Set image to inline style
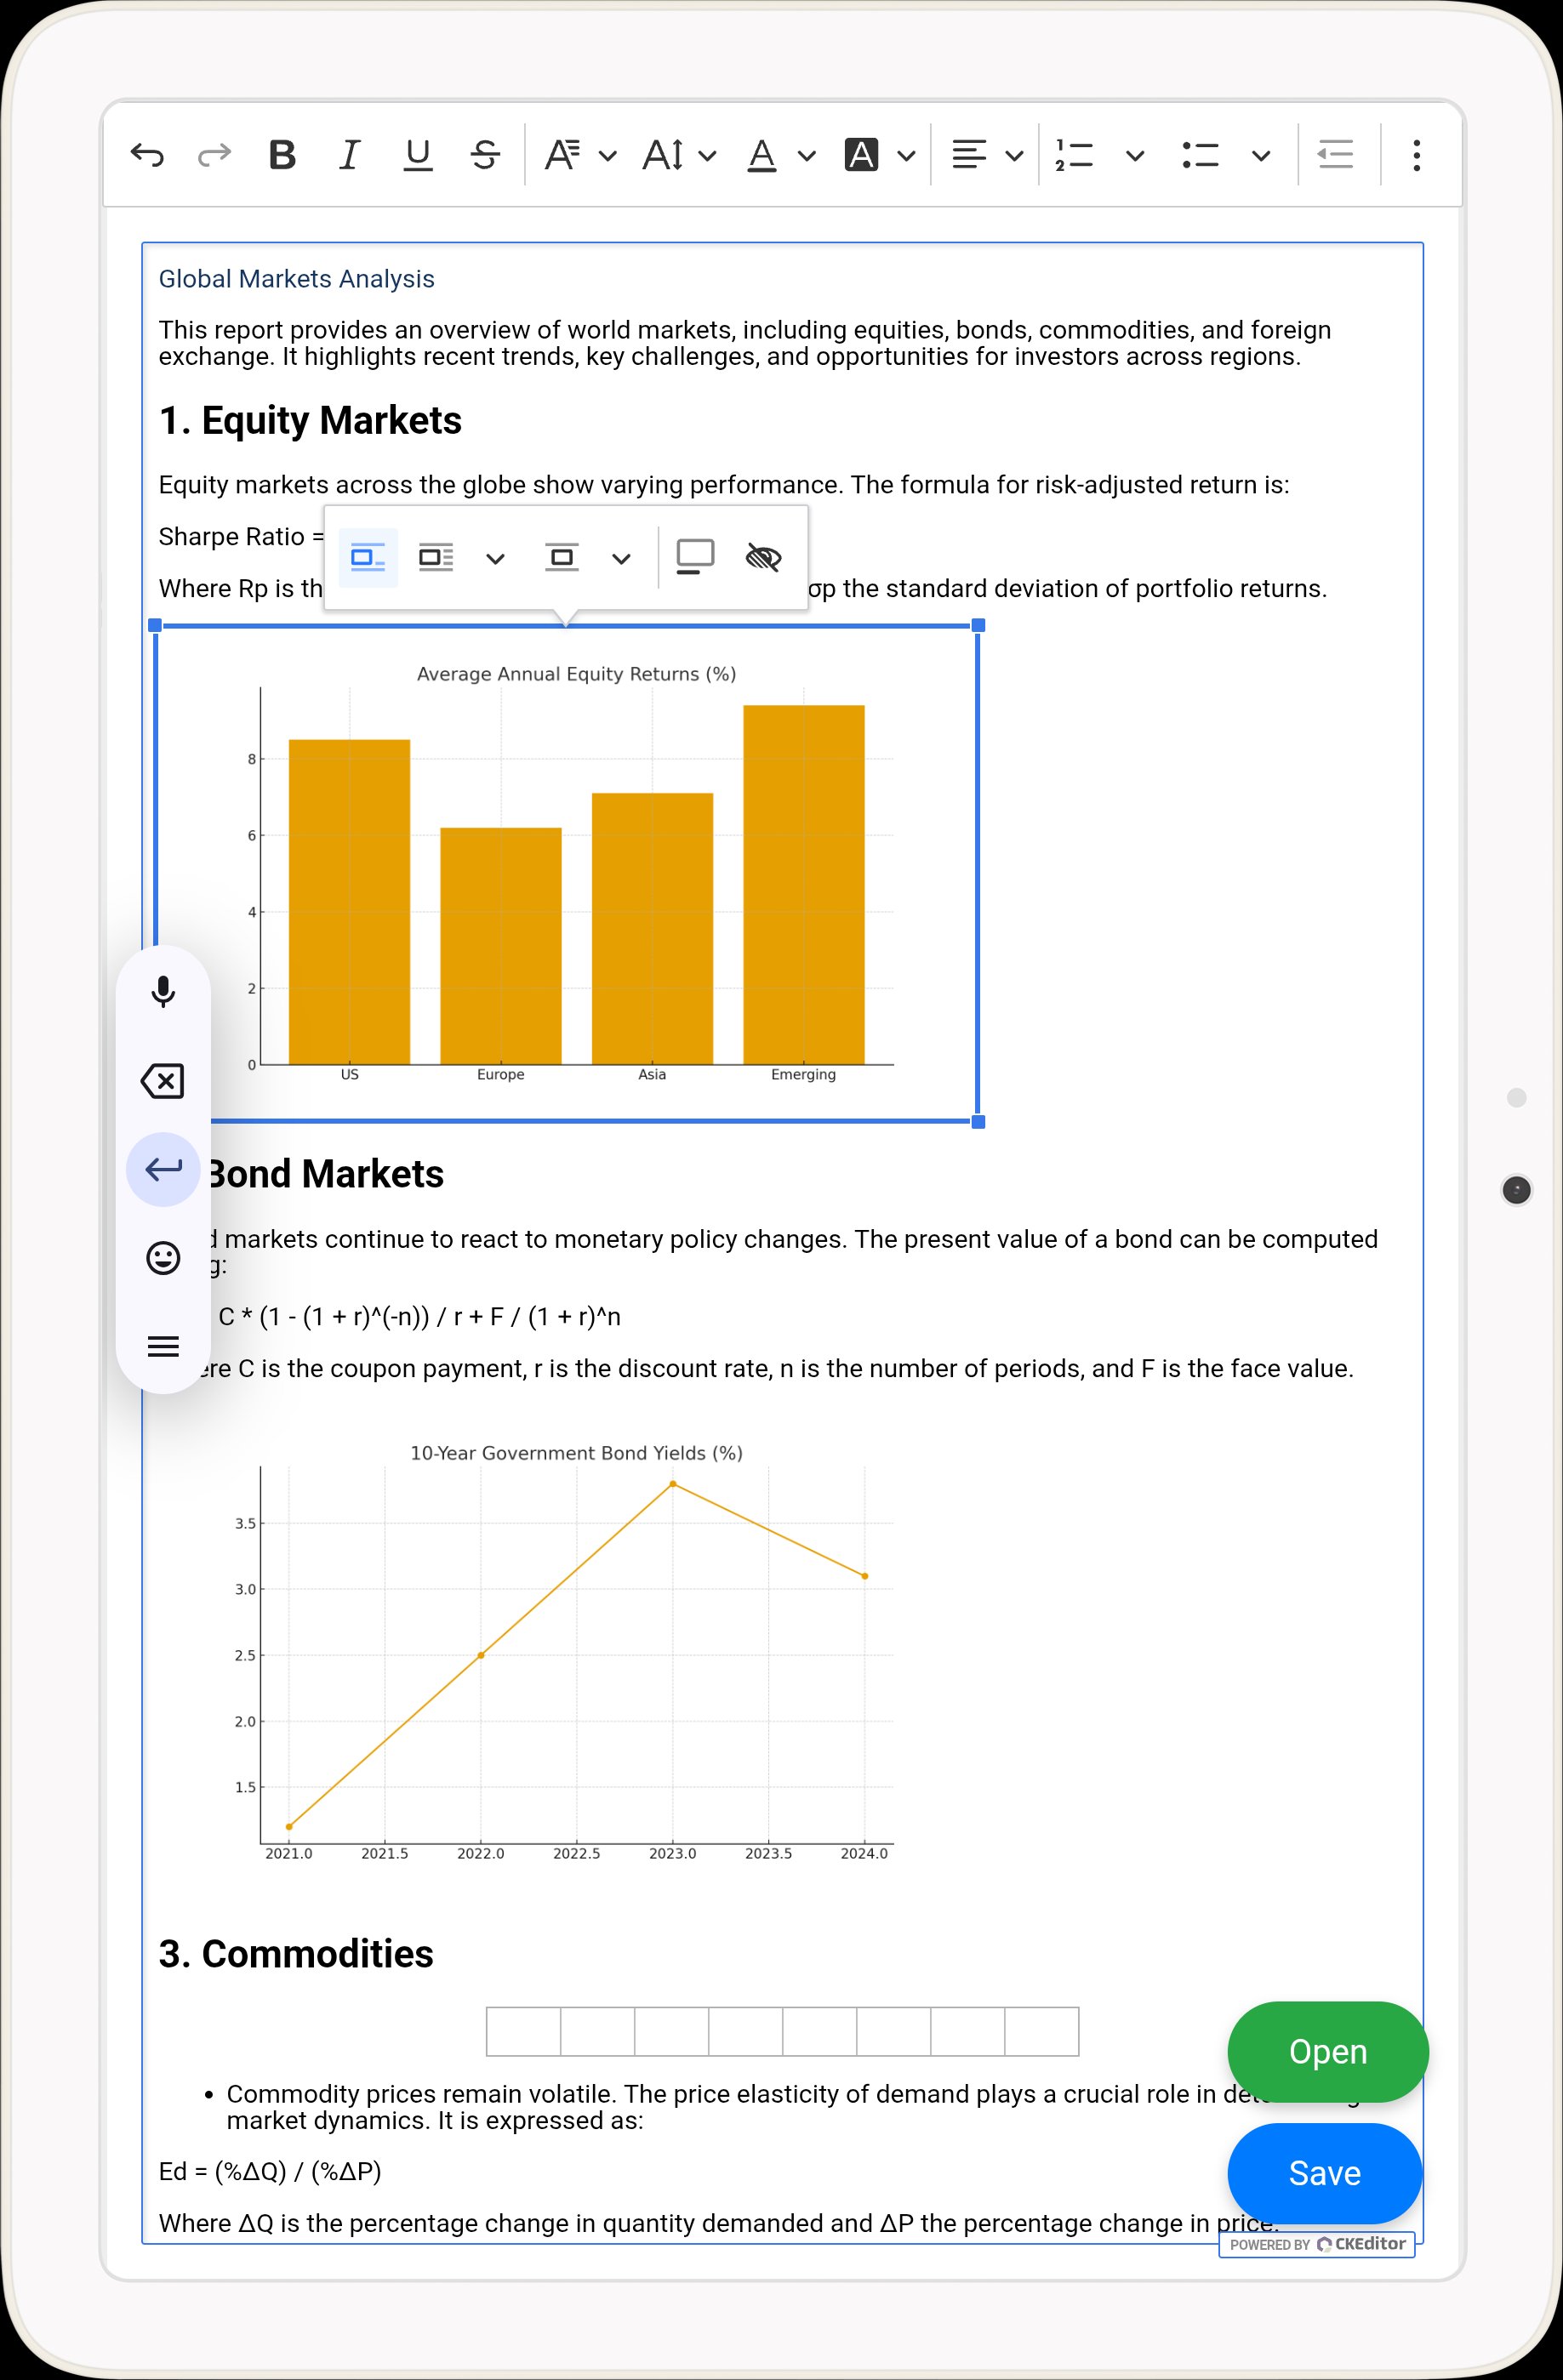 pos(368,557)
